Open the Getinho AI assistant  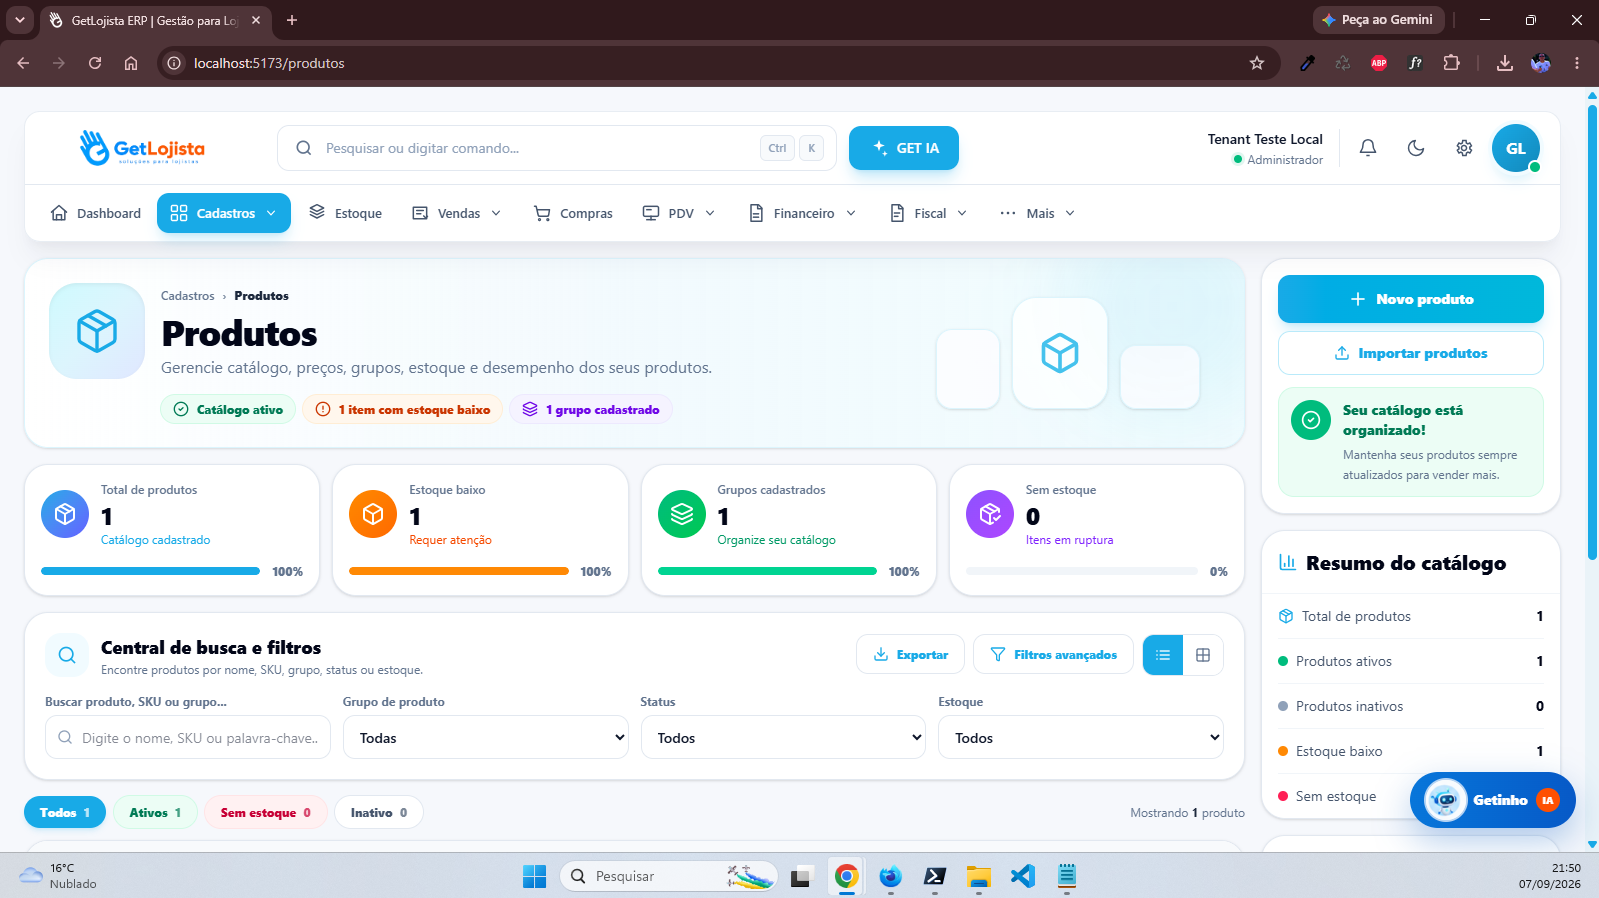(x=1492, y=800)
